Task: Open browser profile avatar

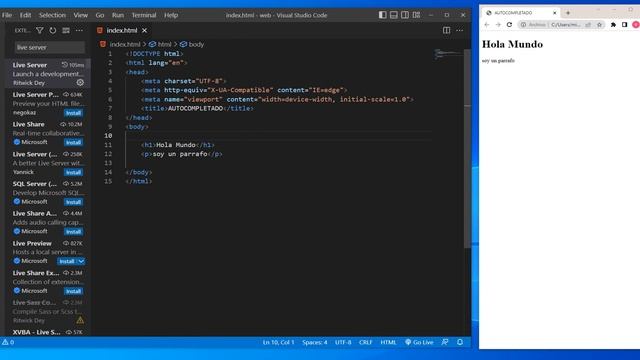Action: [636, 24]
